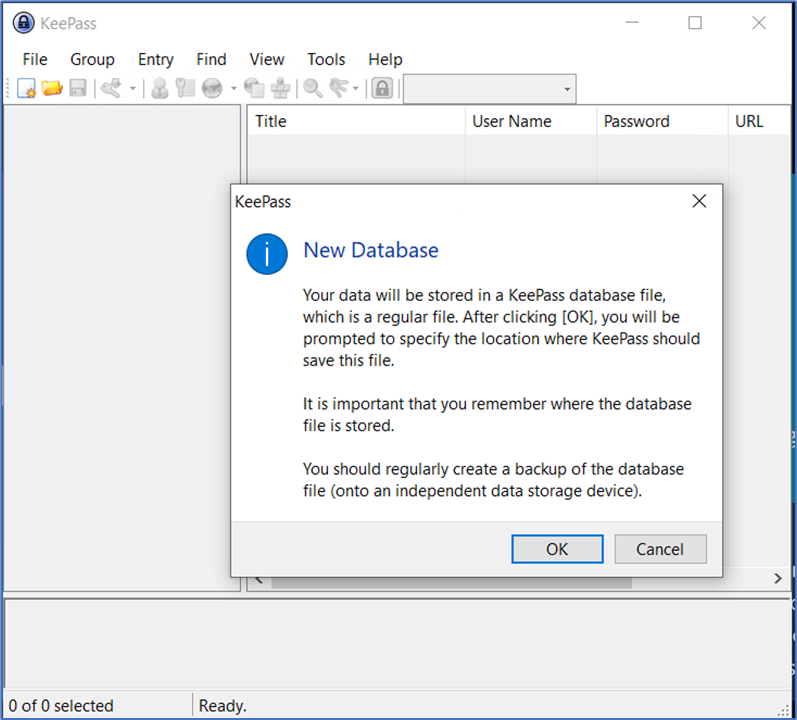Open the Entry menu

[x=156, y=59]
